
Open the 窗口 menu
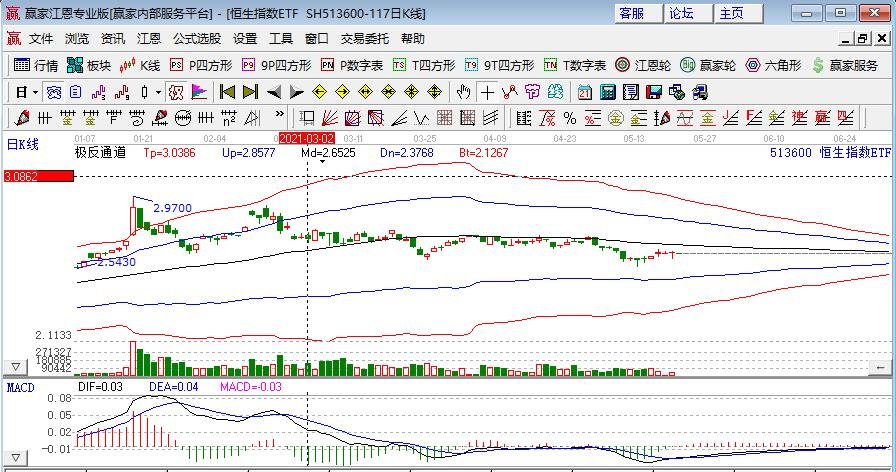tap(317, 39)
